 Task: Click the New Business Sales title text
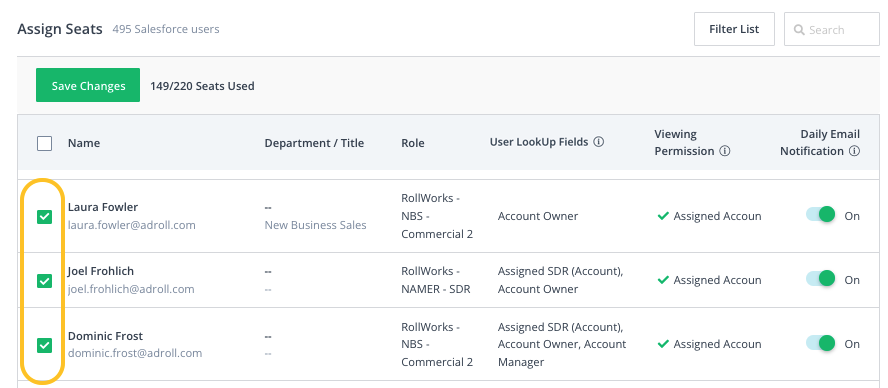(x=315, y=225)
